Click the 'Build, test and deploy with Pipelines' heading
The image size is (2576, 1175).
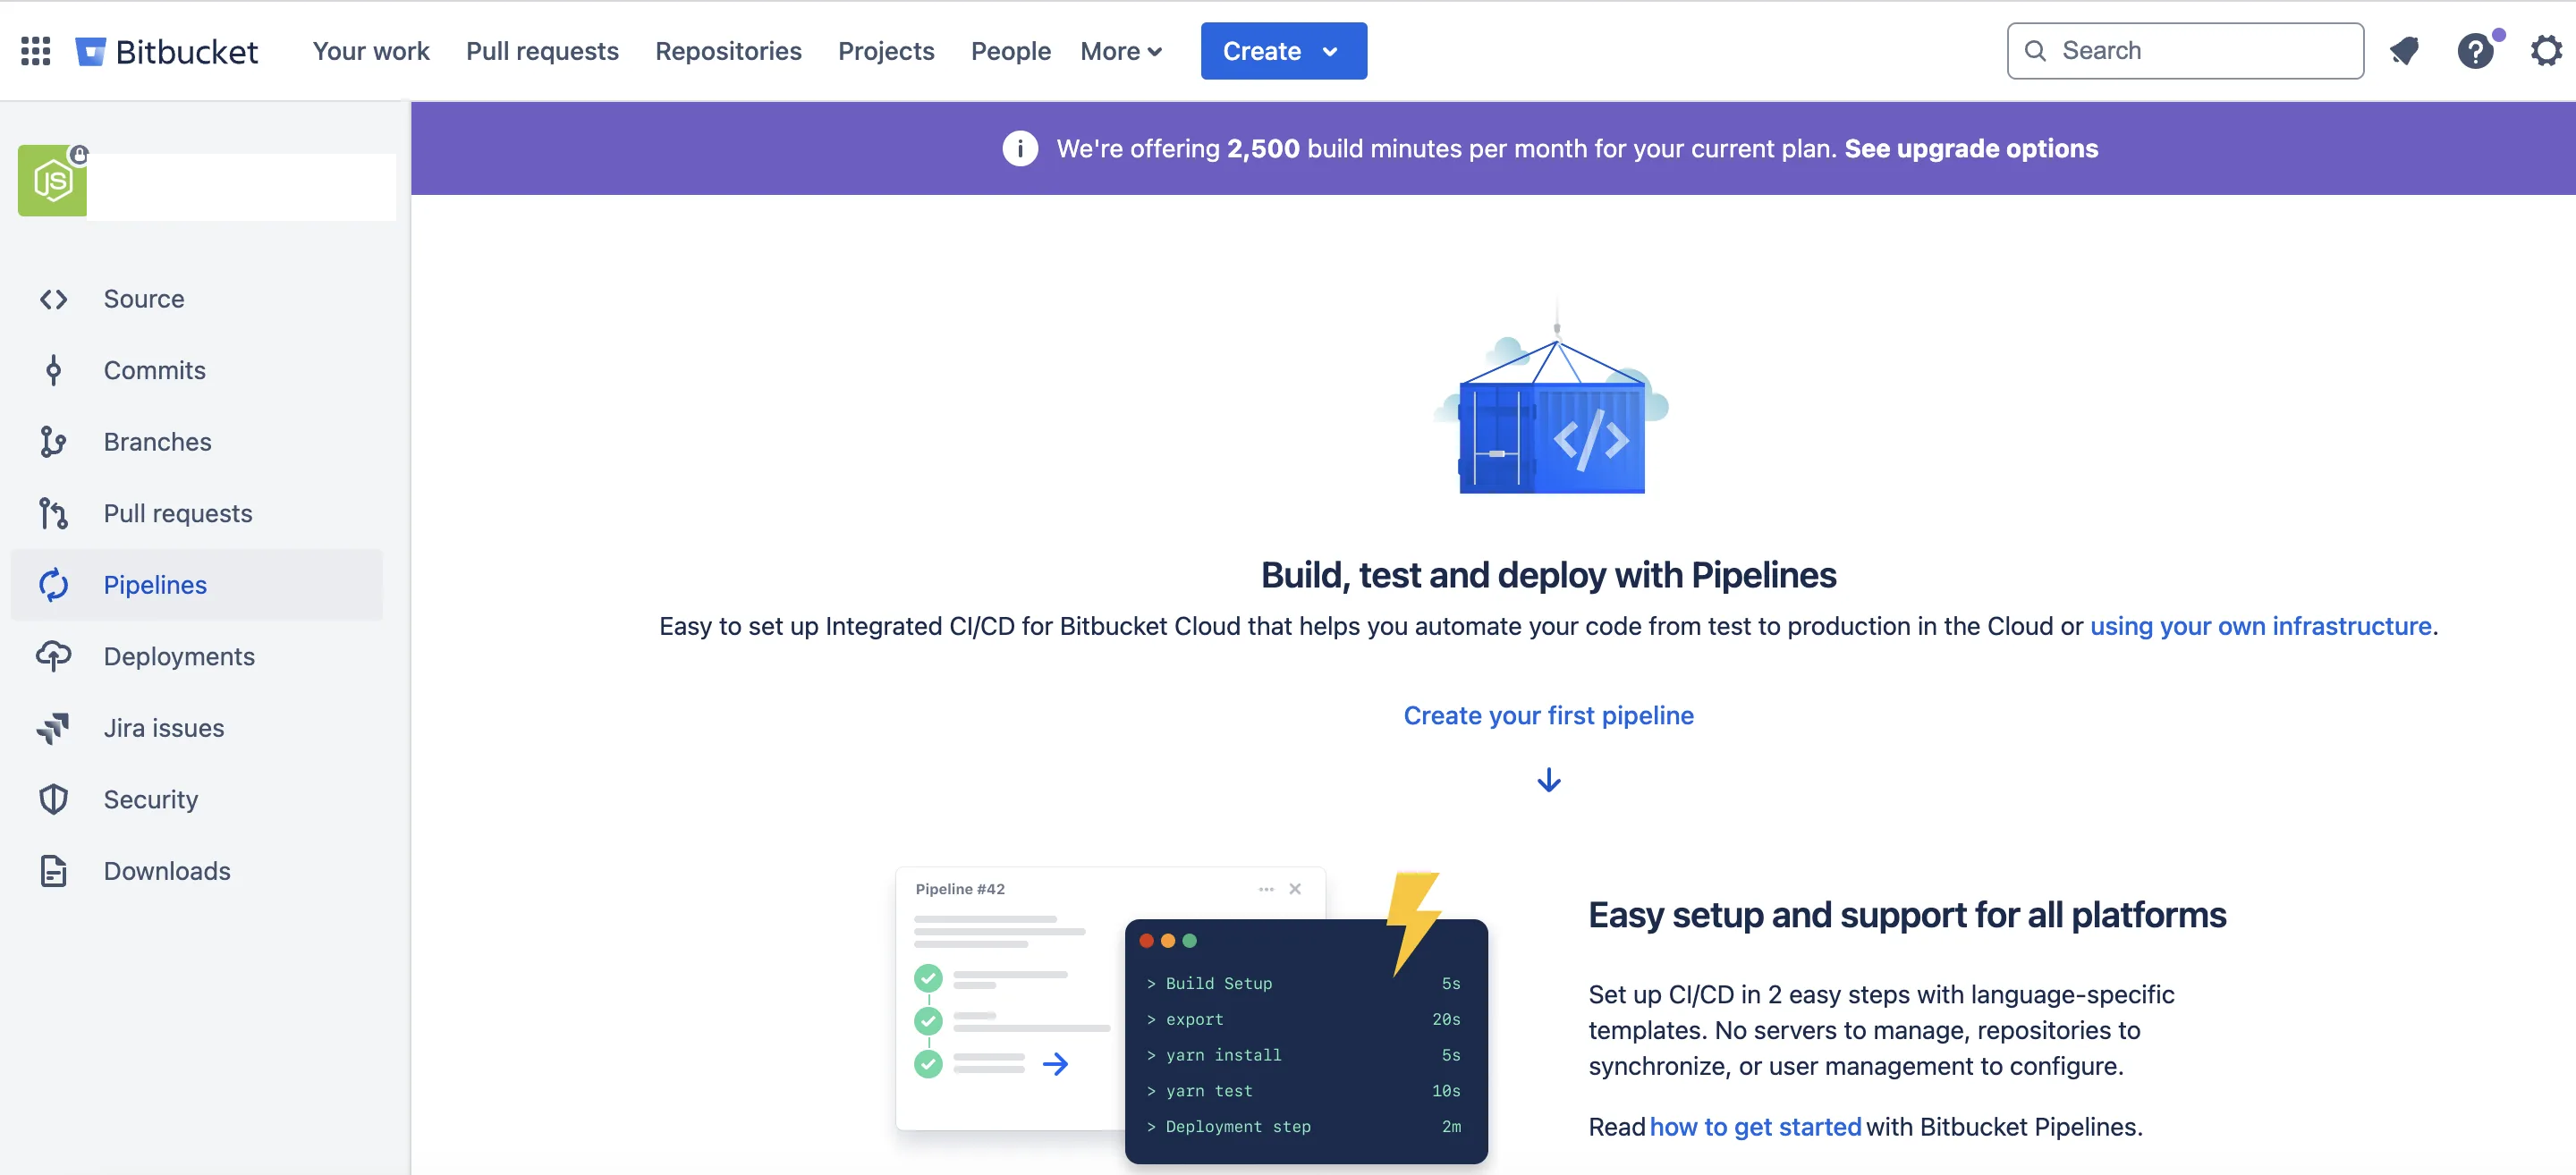[1549, 575]
